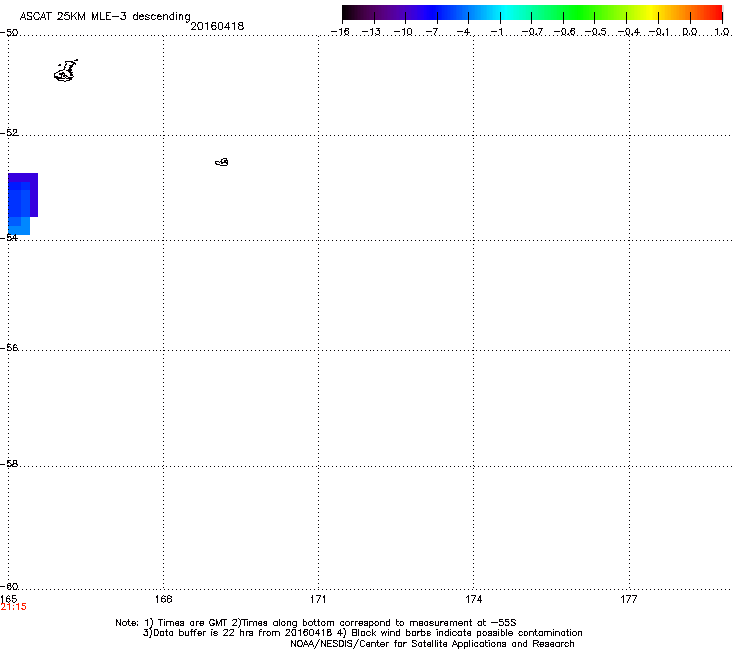Click the -7 colorbar tick label

click(432, 32)
